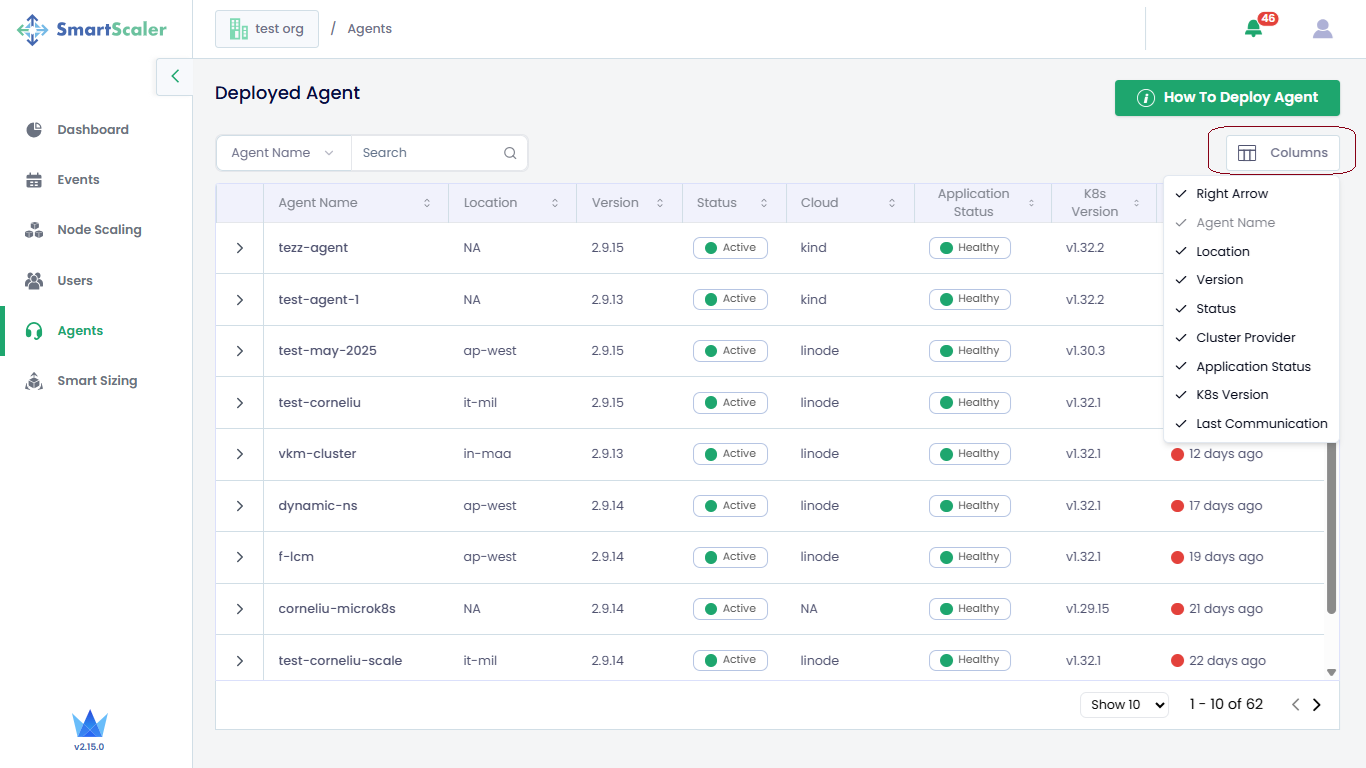The image size is (1366, 768).
Task: Open notifications bell with 46 badge
Action: [x=1254, y=29]
